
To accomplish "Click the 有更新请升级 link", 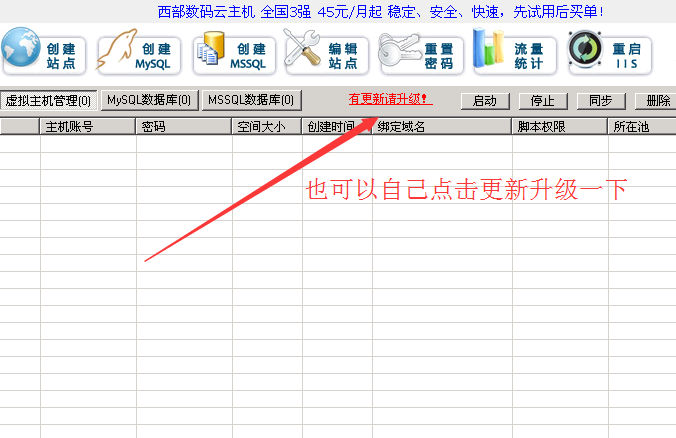I will (389, 99).
